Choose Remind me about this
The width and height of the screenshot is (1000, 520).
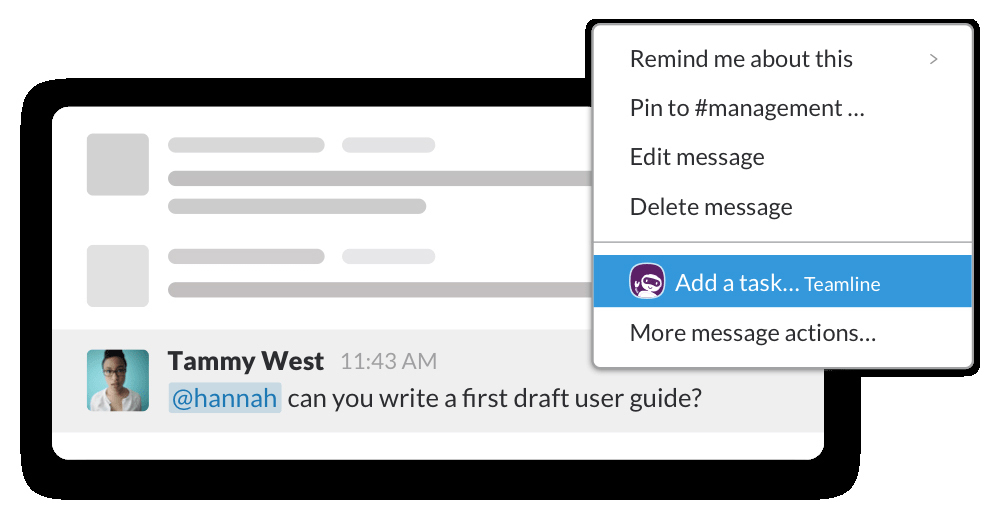click(x=741, y=59)
